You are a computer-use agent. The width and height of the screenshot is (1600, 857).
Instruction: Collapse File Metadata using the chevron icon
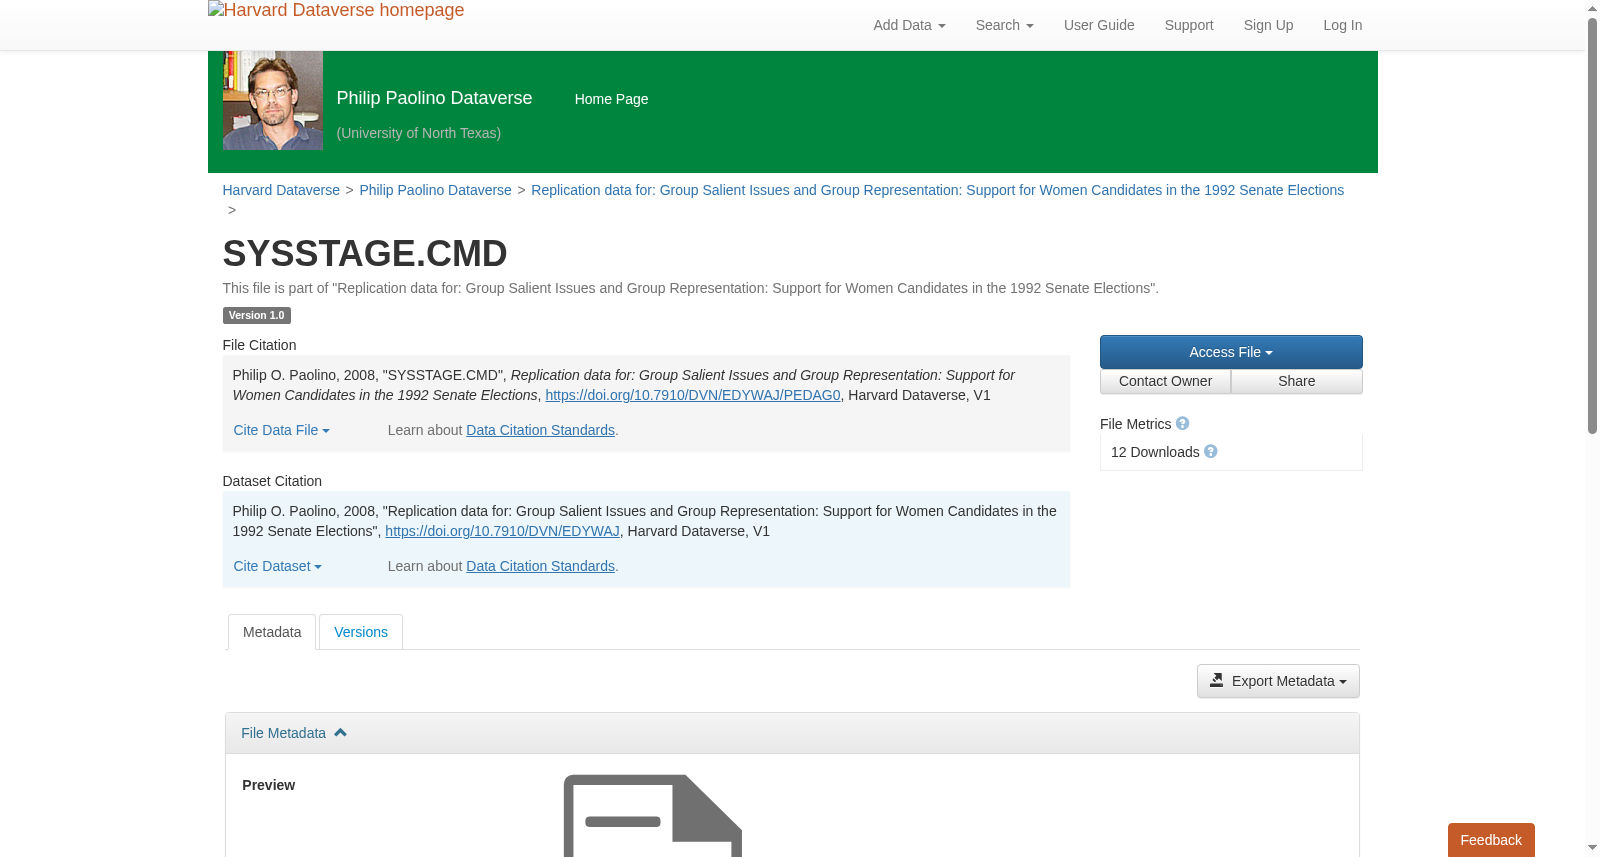tap(340, 733)
